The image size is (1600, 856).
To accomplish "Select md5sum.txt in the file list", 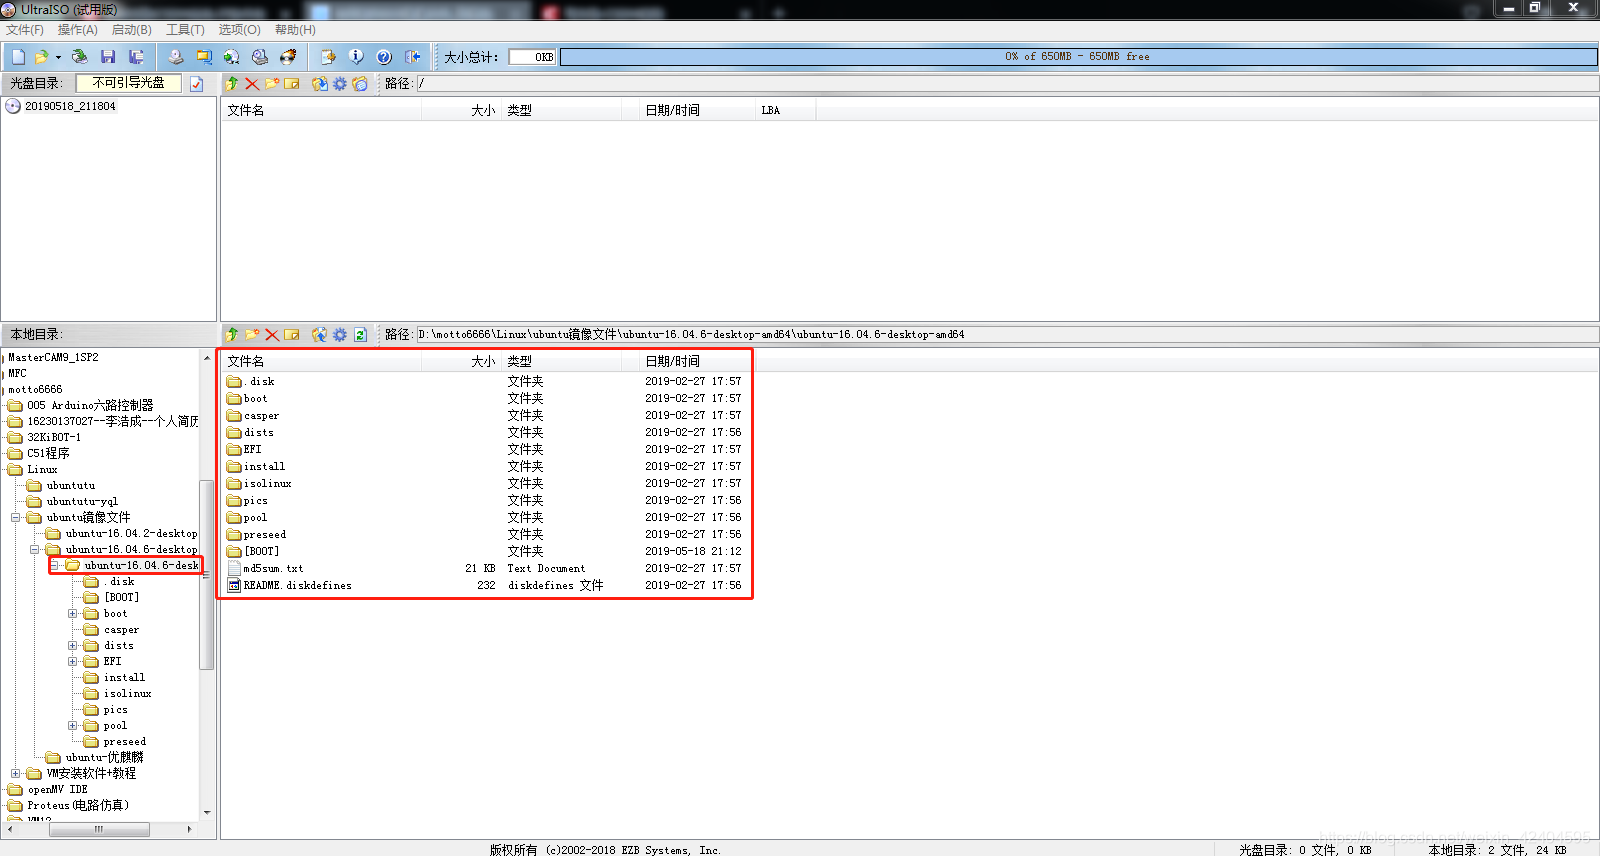I will coord(265,569).
